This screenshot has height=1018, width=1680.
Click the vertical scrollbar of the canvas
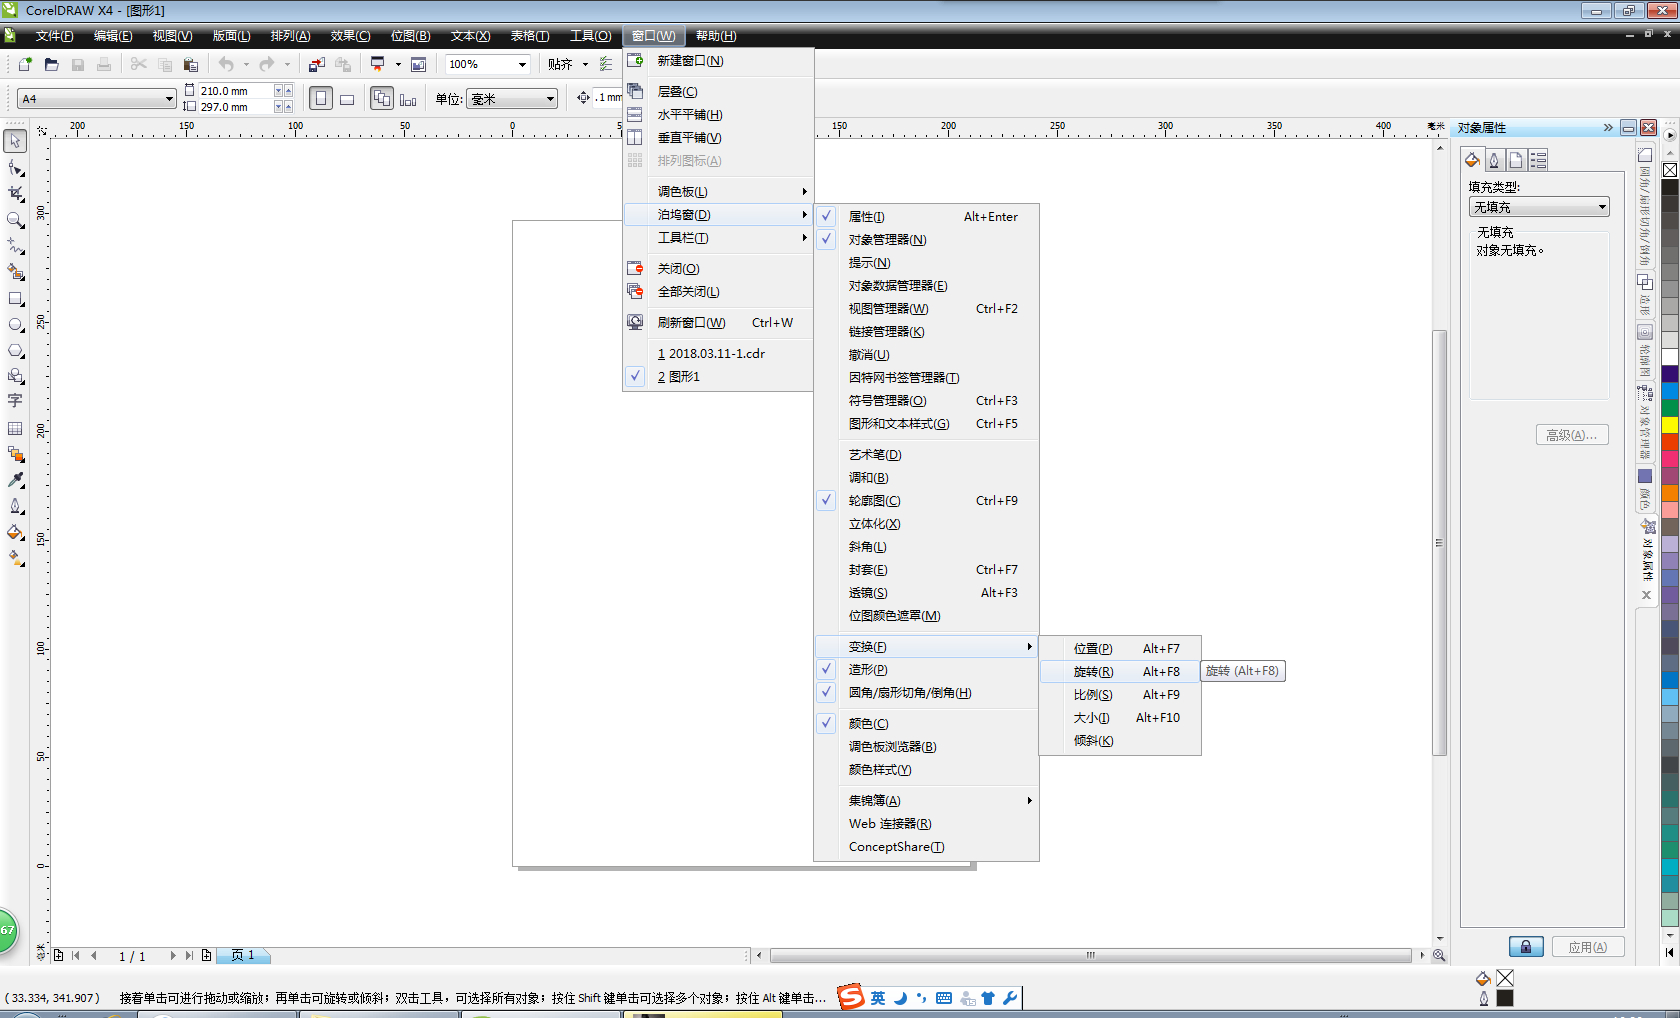tap(1440, 541)
